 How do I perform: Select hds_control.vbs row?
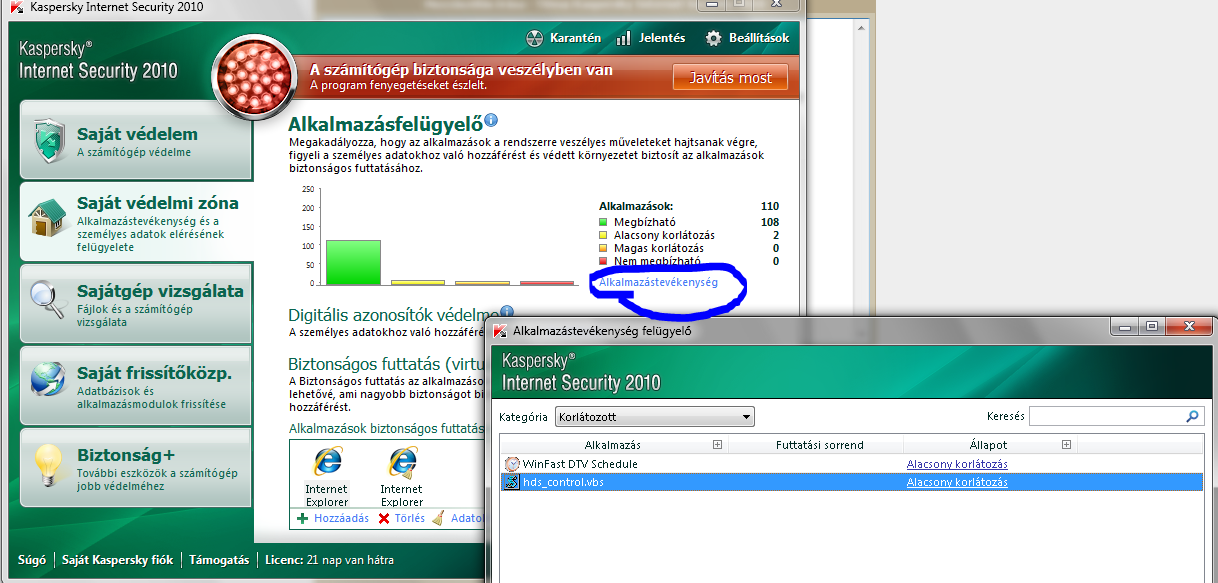tap(850, 482)
